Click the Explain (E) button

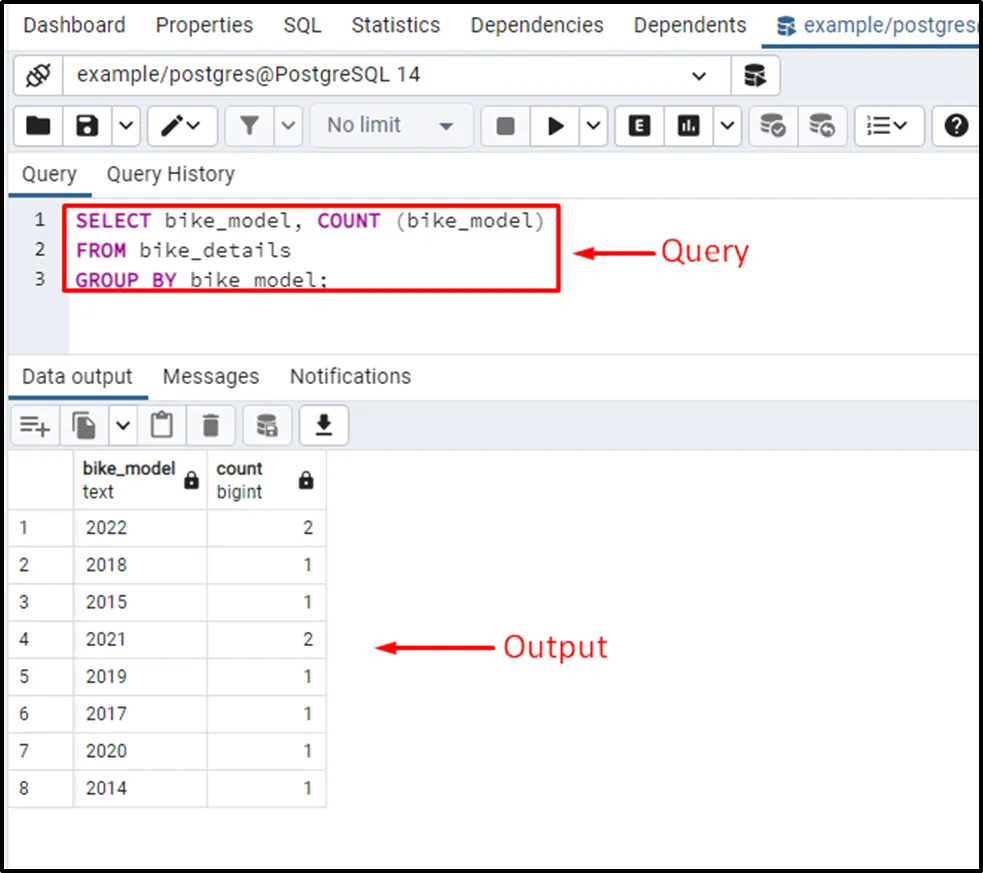(639, 126)
